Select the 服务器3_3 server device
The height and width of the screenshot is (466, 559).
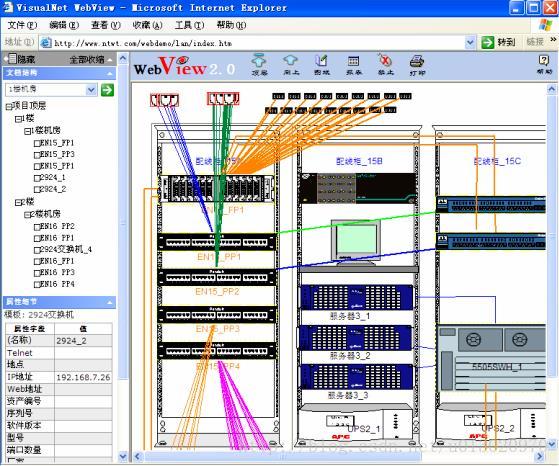357,377
